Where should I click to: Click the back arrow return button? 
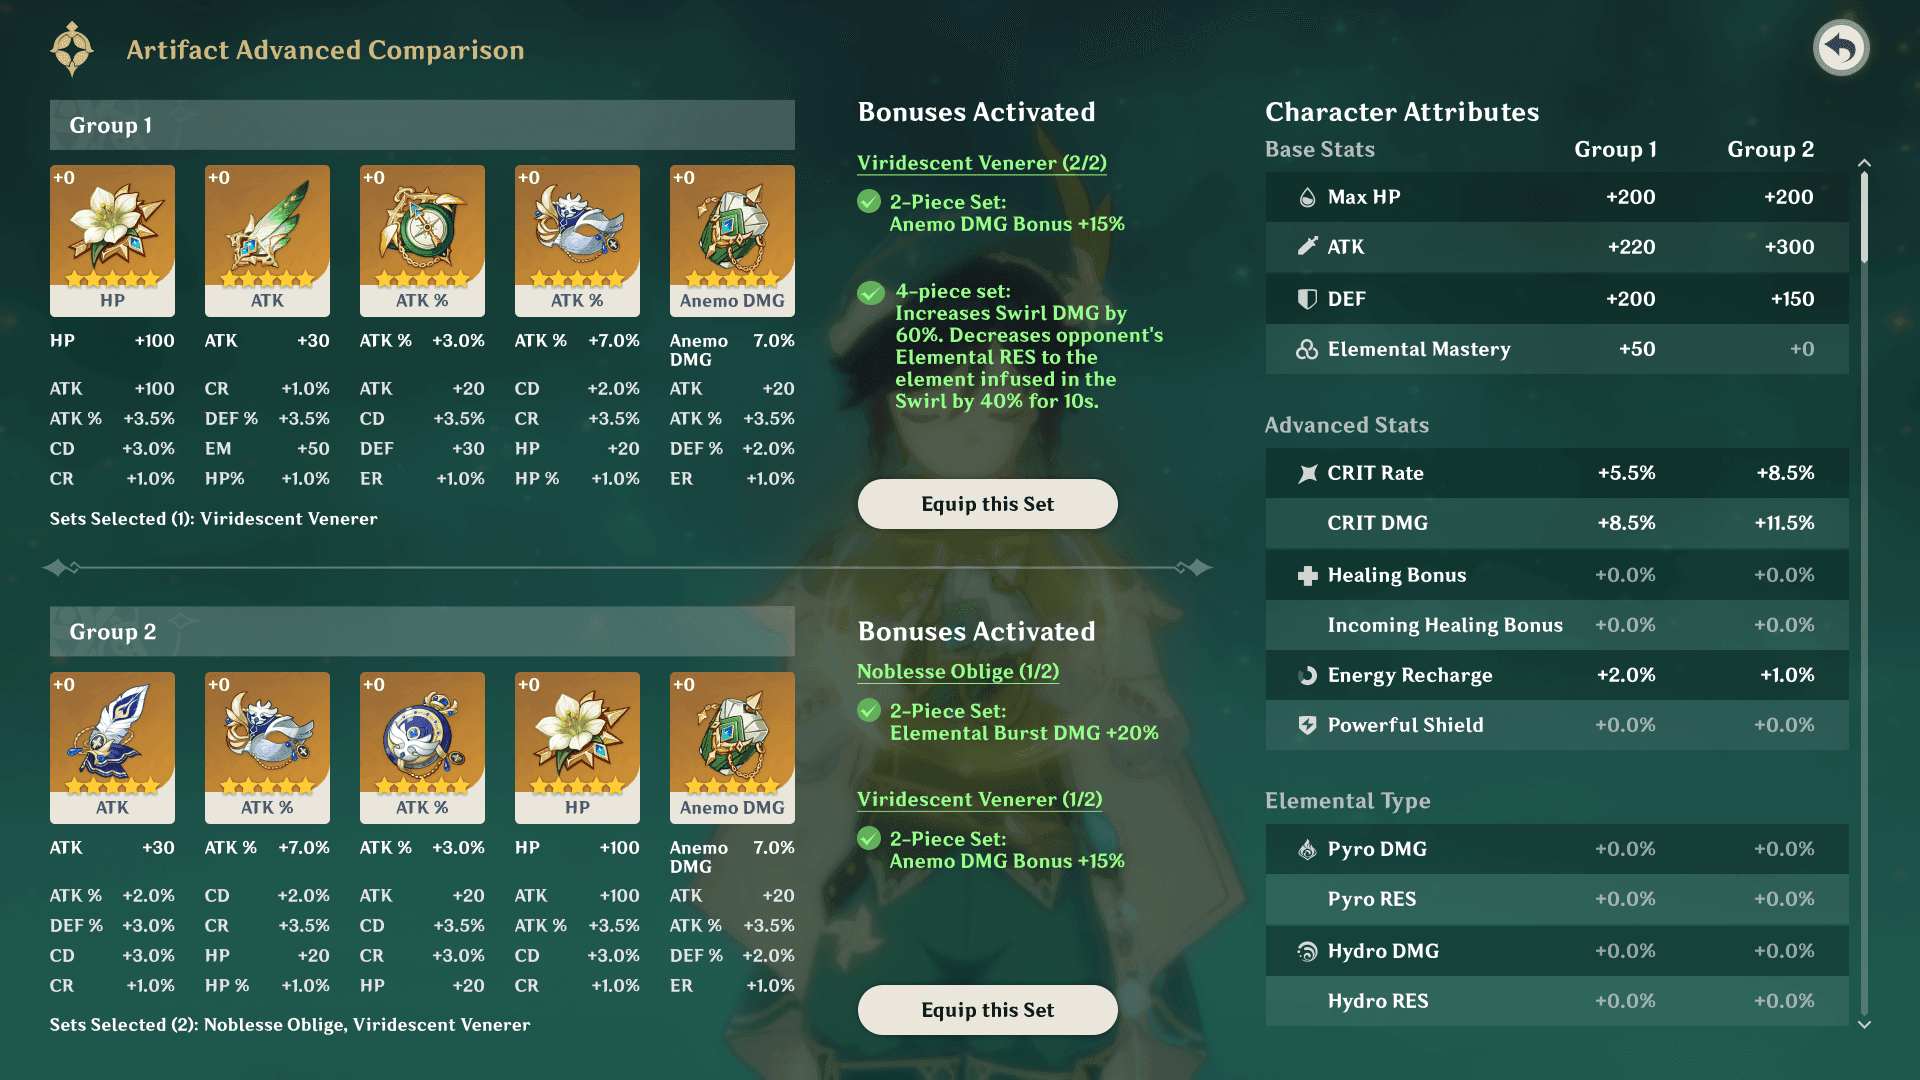click(x=1841, y=48)
